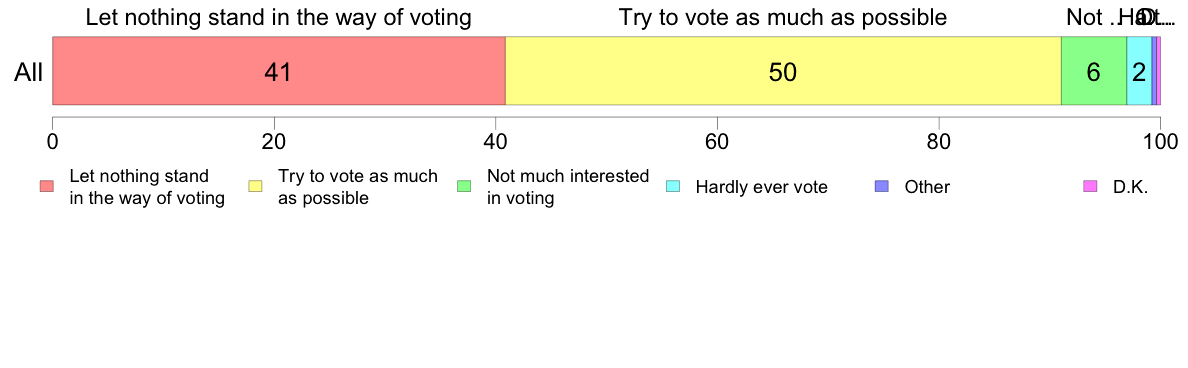Click the 'Hardly ever vote' legend text

click(761, 187)
